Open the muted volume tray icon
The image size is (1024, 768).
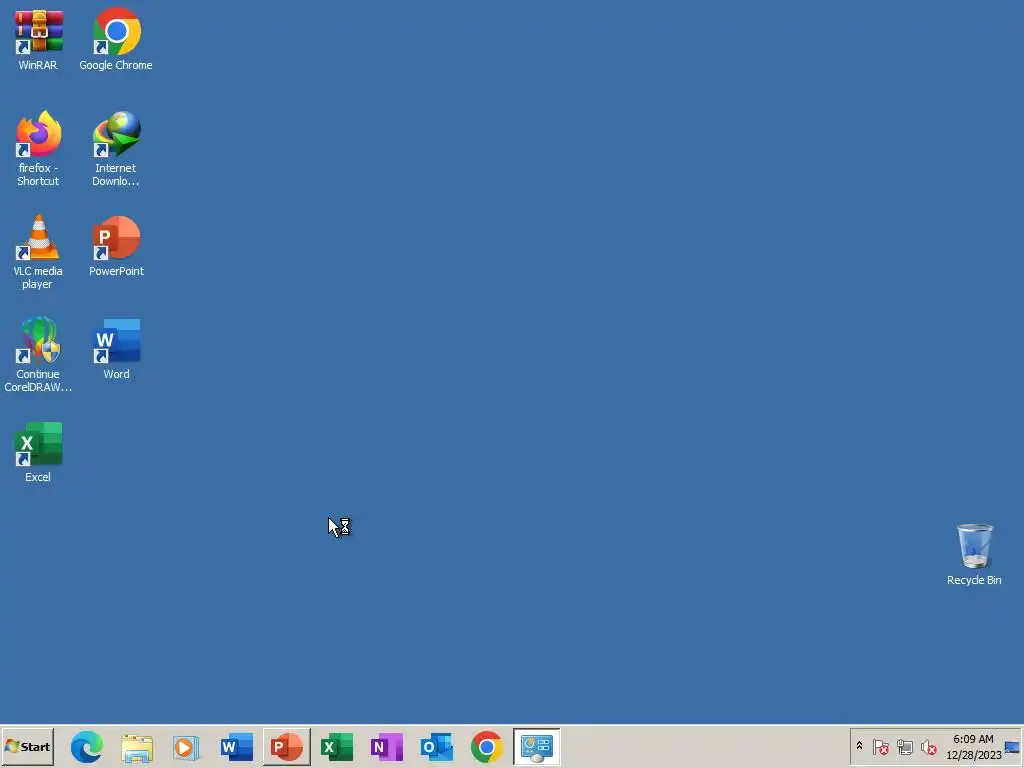929,746
